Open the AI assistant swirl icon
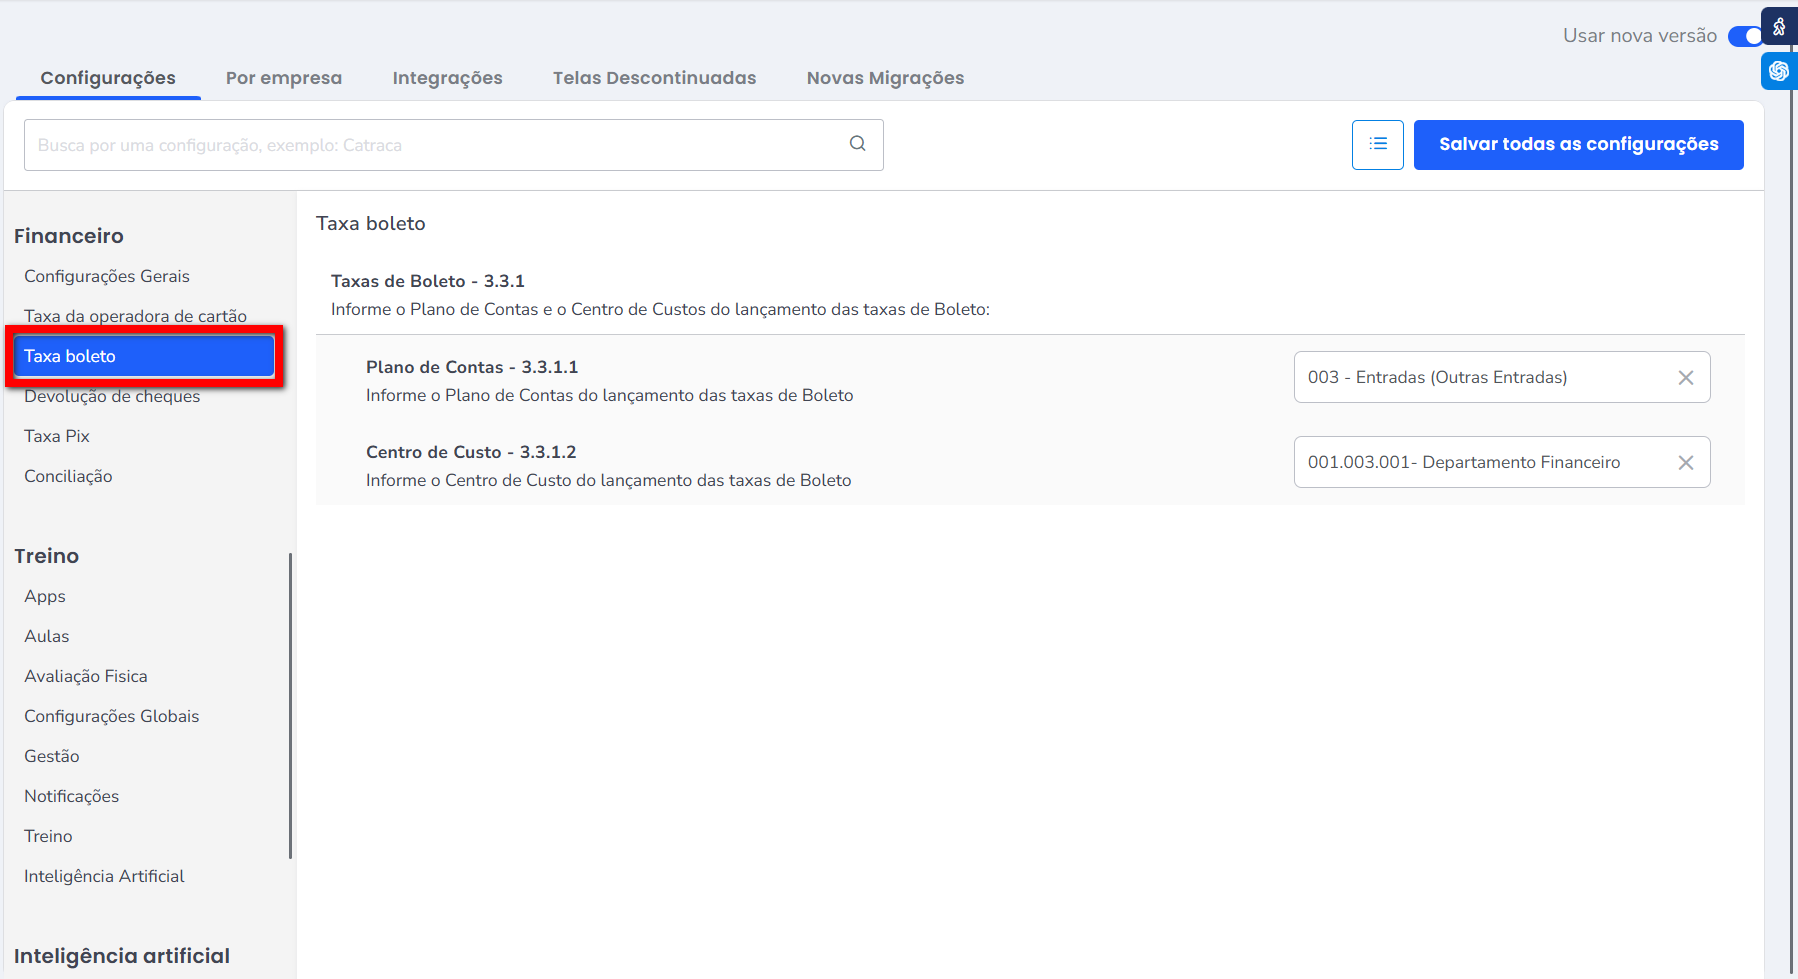 coord(1779,71)
